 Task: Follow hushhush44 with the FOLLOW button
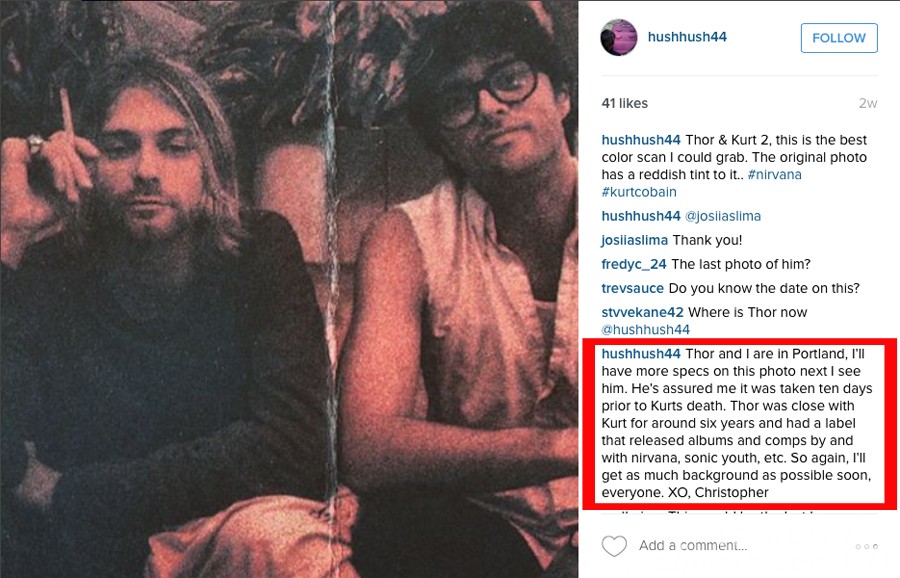[x=839, y=38]
